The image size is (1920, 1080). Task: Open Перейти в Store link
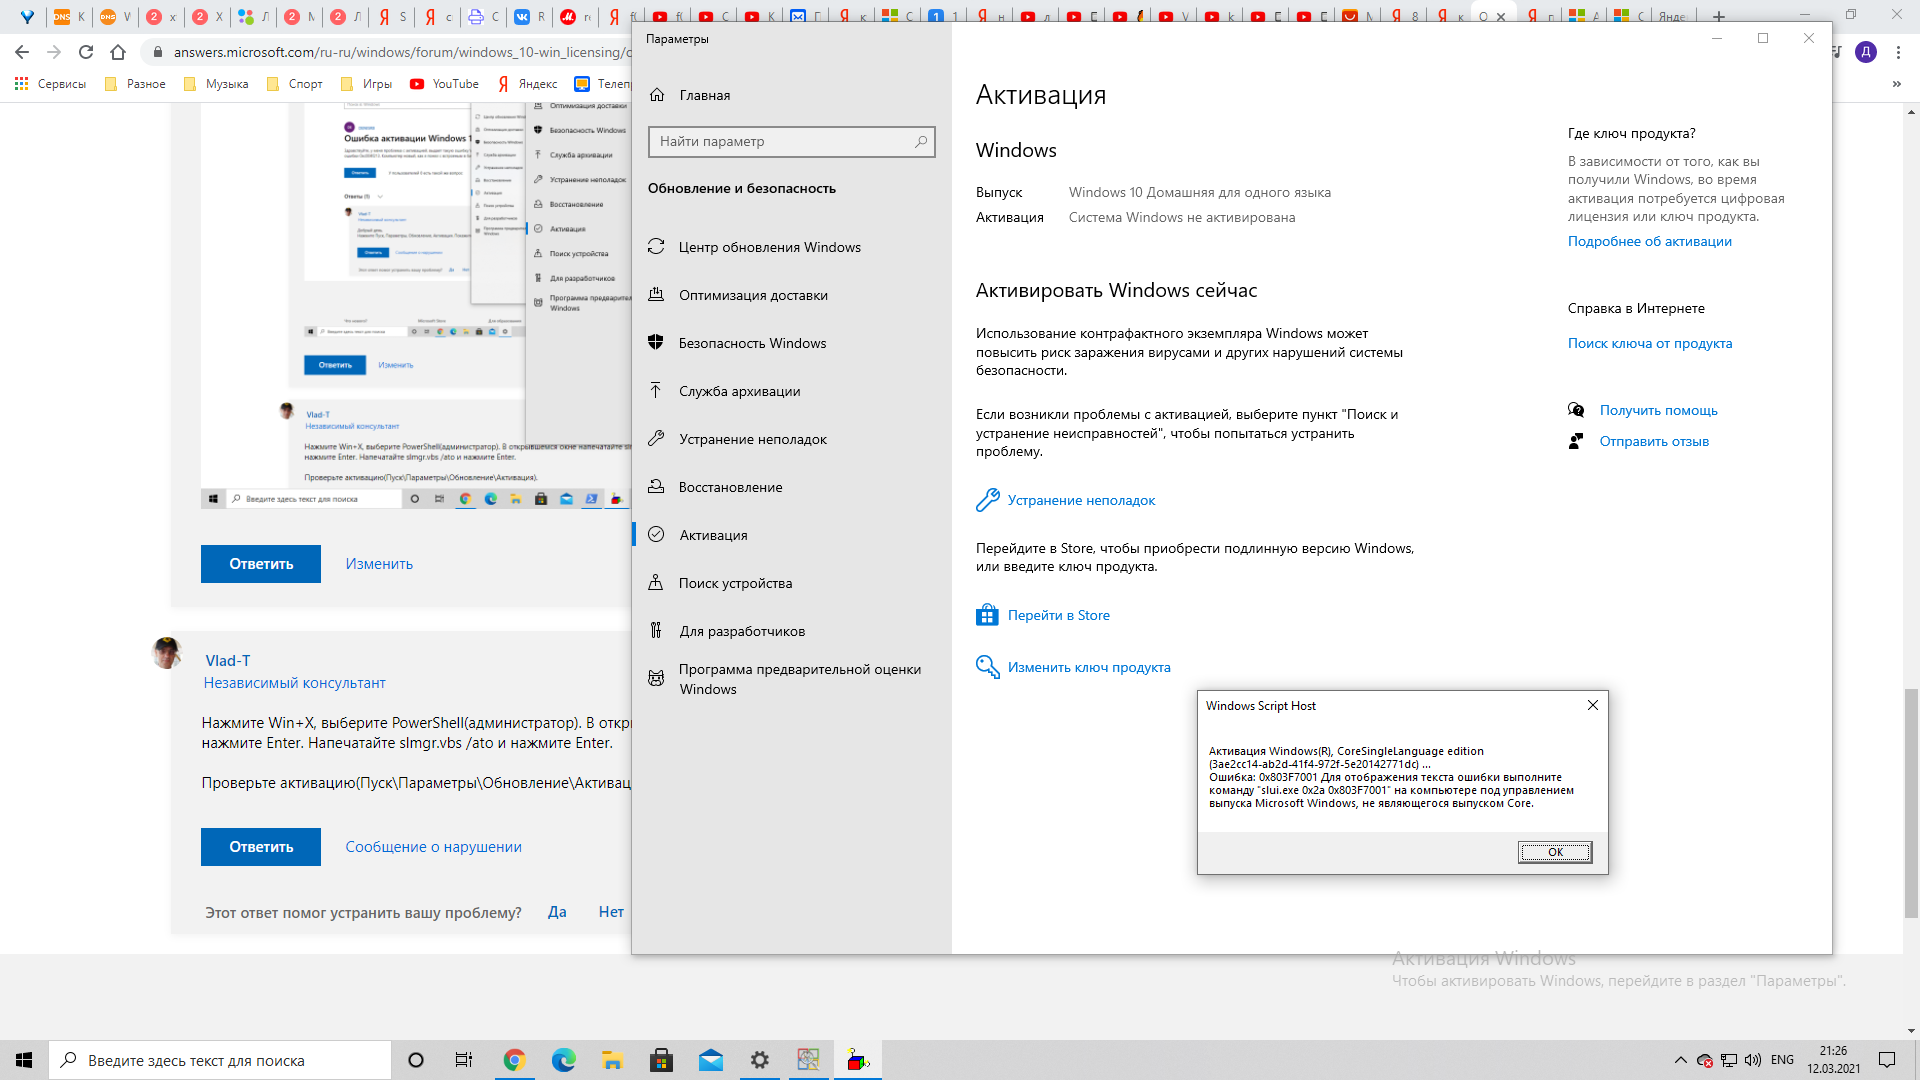[x=1058, y=615]
